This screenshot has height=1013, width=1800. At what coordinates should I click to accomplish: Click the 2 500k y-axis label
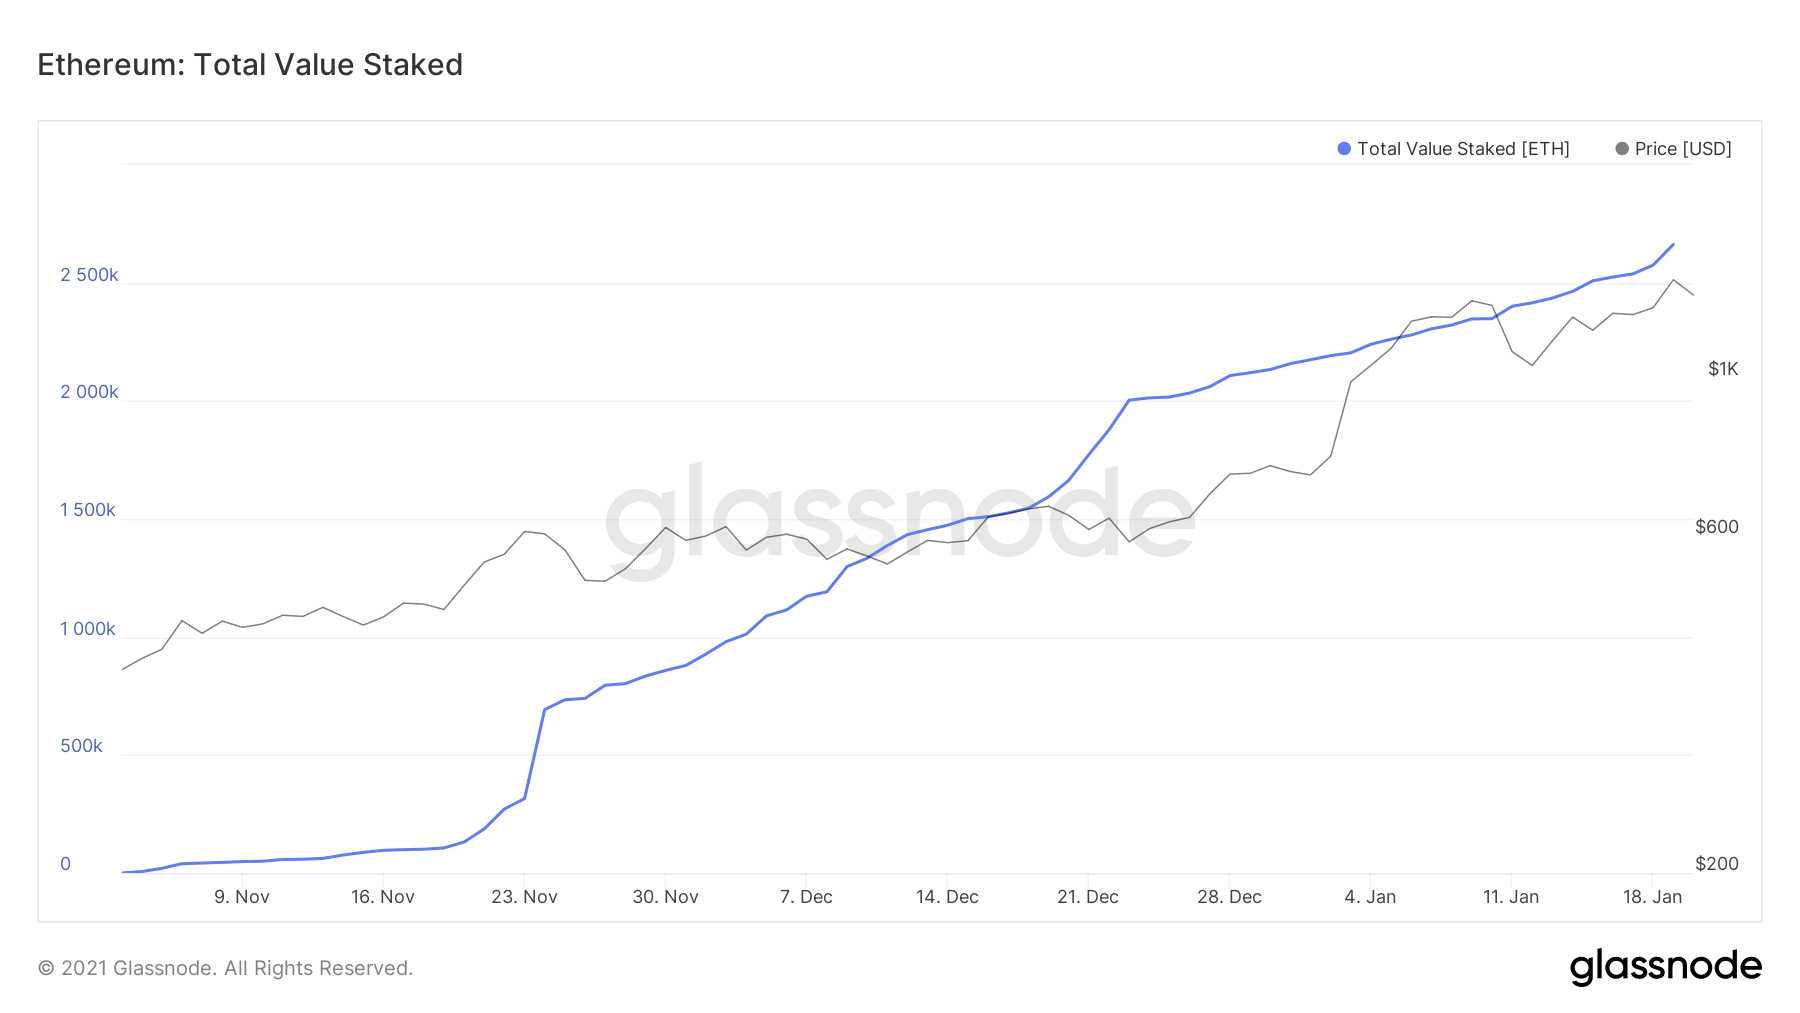click(89, 275)
